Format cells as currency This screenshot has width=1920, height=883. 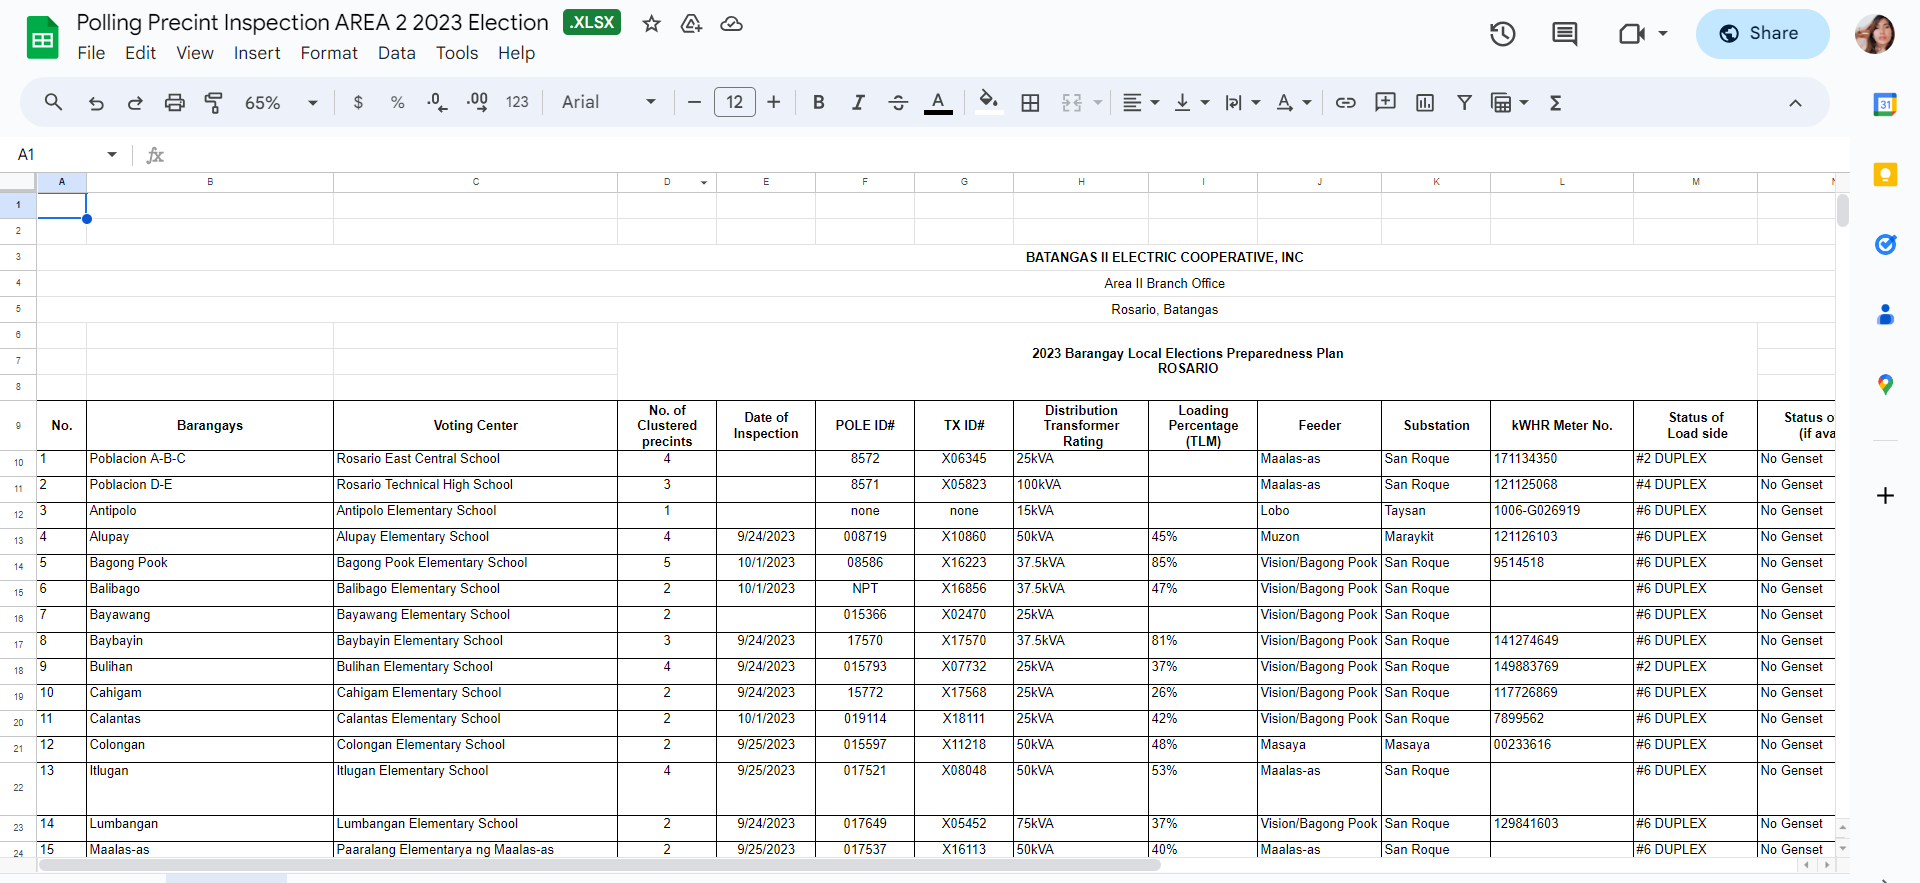pos(358,102)
